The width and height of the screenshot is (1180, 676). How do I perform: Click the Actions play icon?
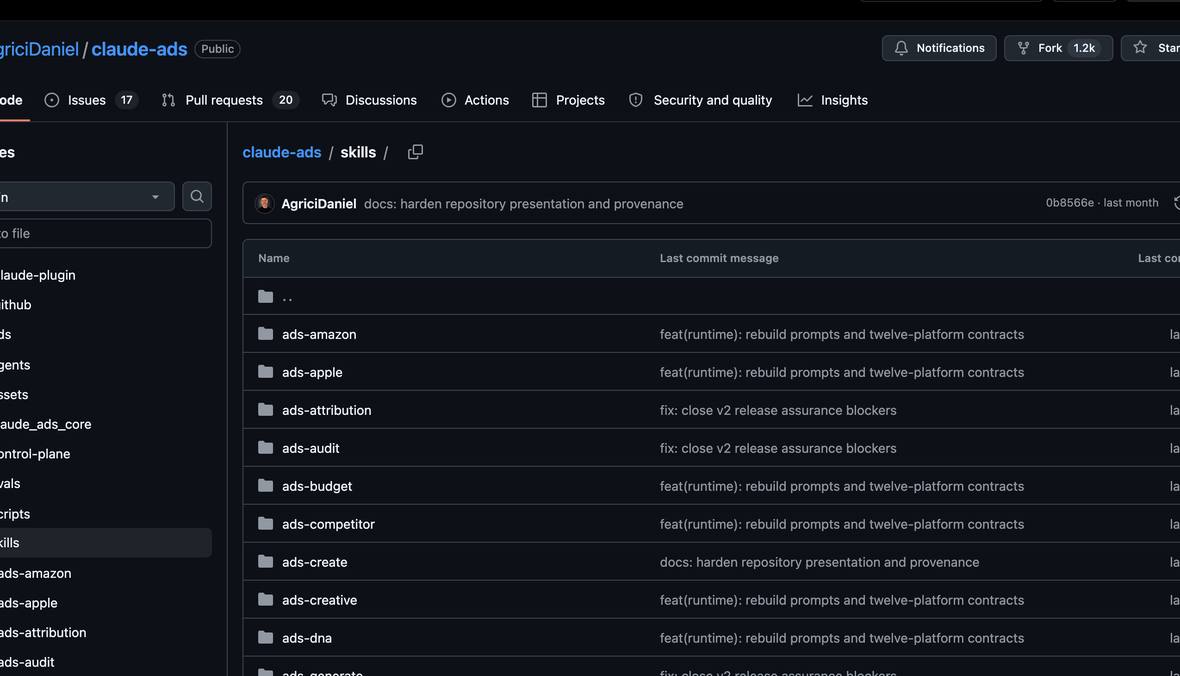click(x=449, y=100)
